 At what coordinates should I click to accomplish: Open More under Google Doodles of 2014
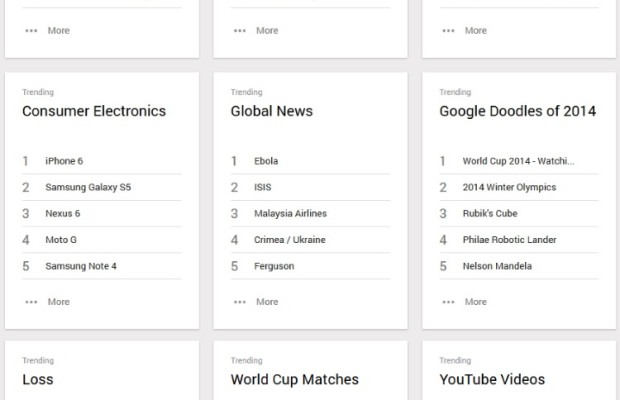pos(465,302)
